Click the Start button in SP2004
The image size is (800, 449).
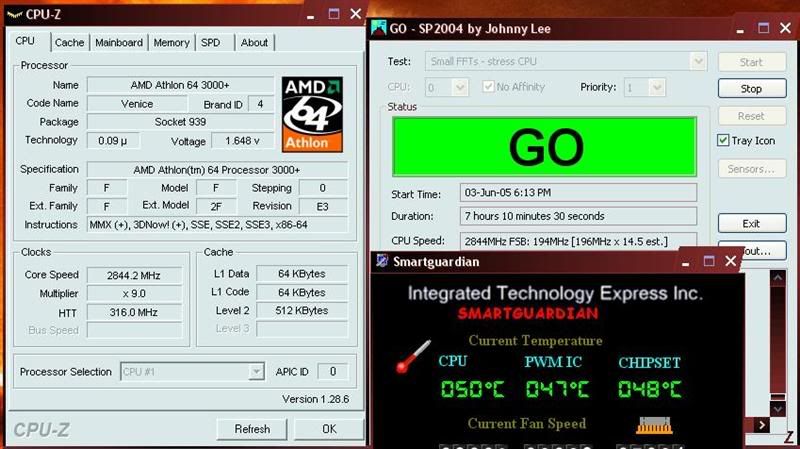tap(752, 62)
